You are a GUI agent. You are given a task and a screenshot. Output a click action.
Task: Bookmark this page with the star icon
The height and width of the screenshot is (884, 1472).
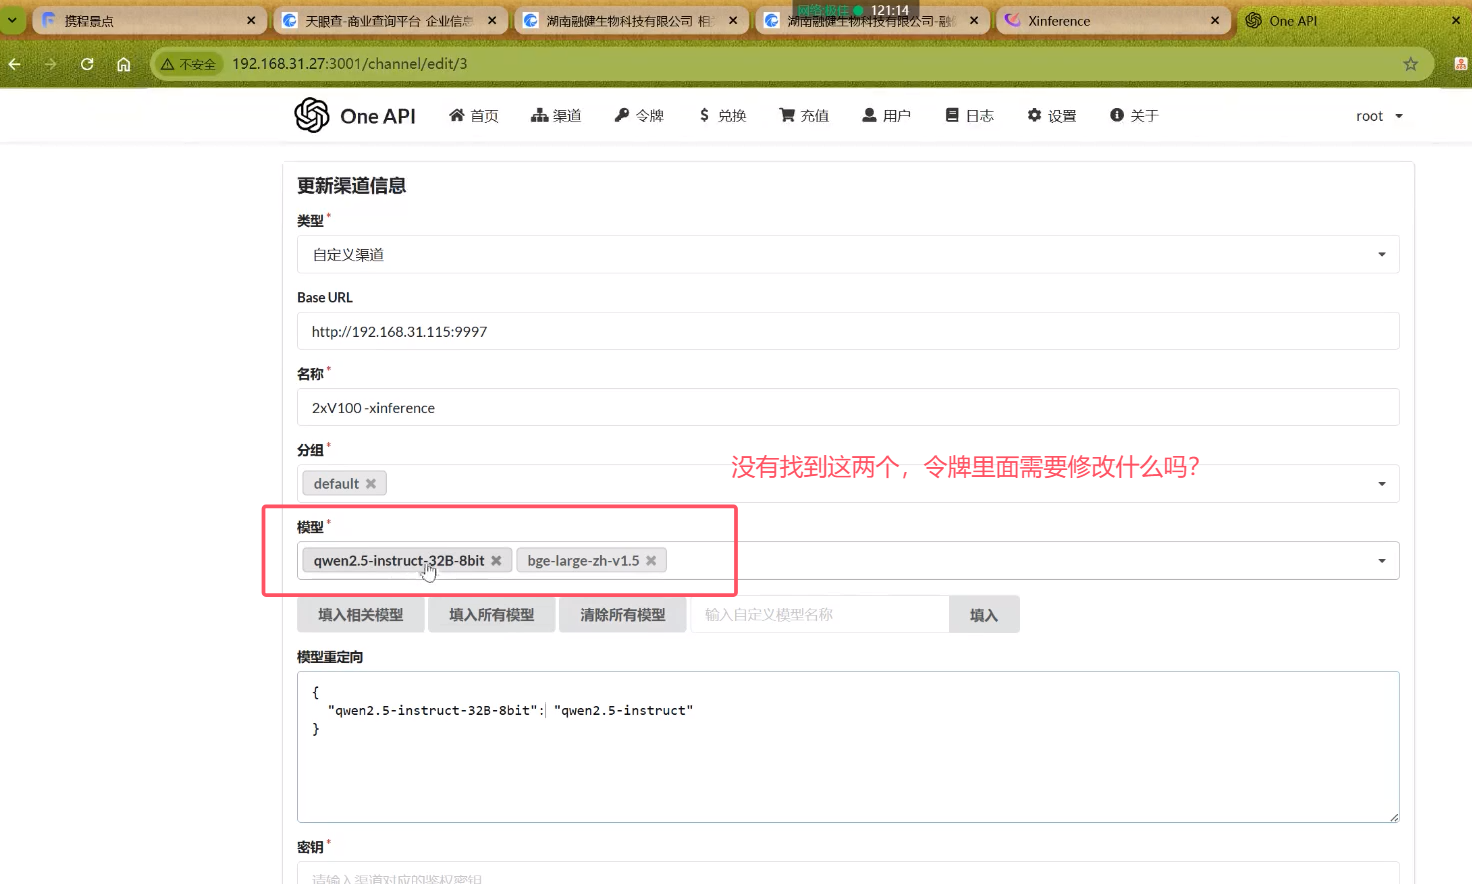pos(1410,64)
